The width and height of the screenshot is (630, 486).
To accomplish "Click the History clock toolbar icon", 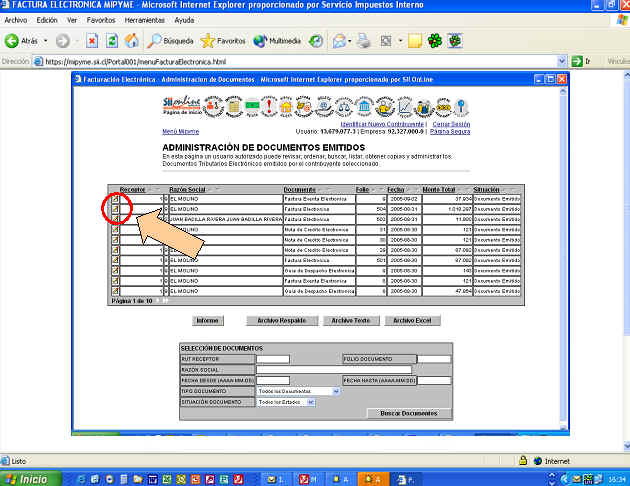I will pos(316,41).
